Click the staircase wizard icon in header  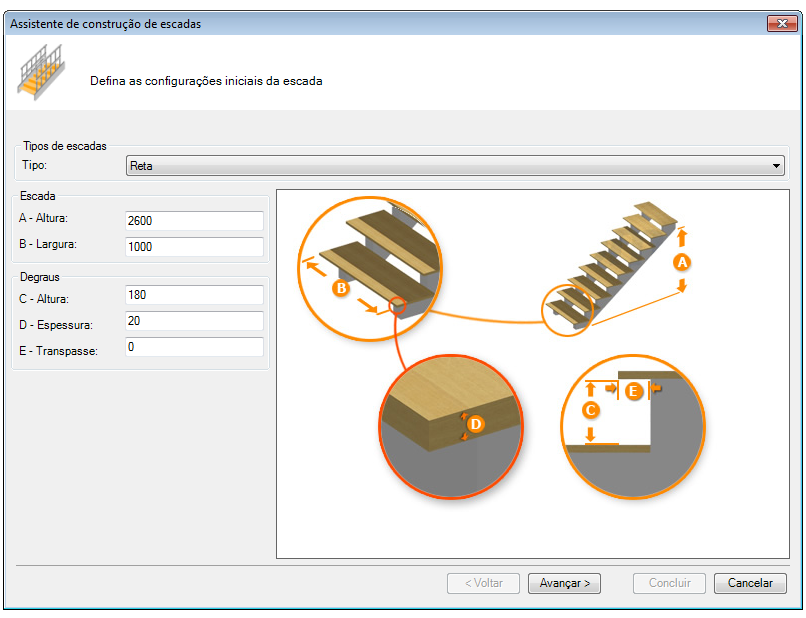coord(41,72)
